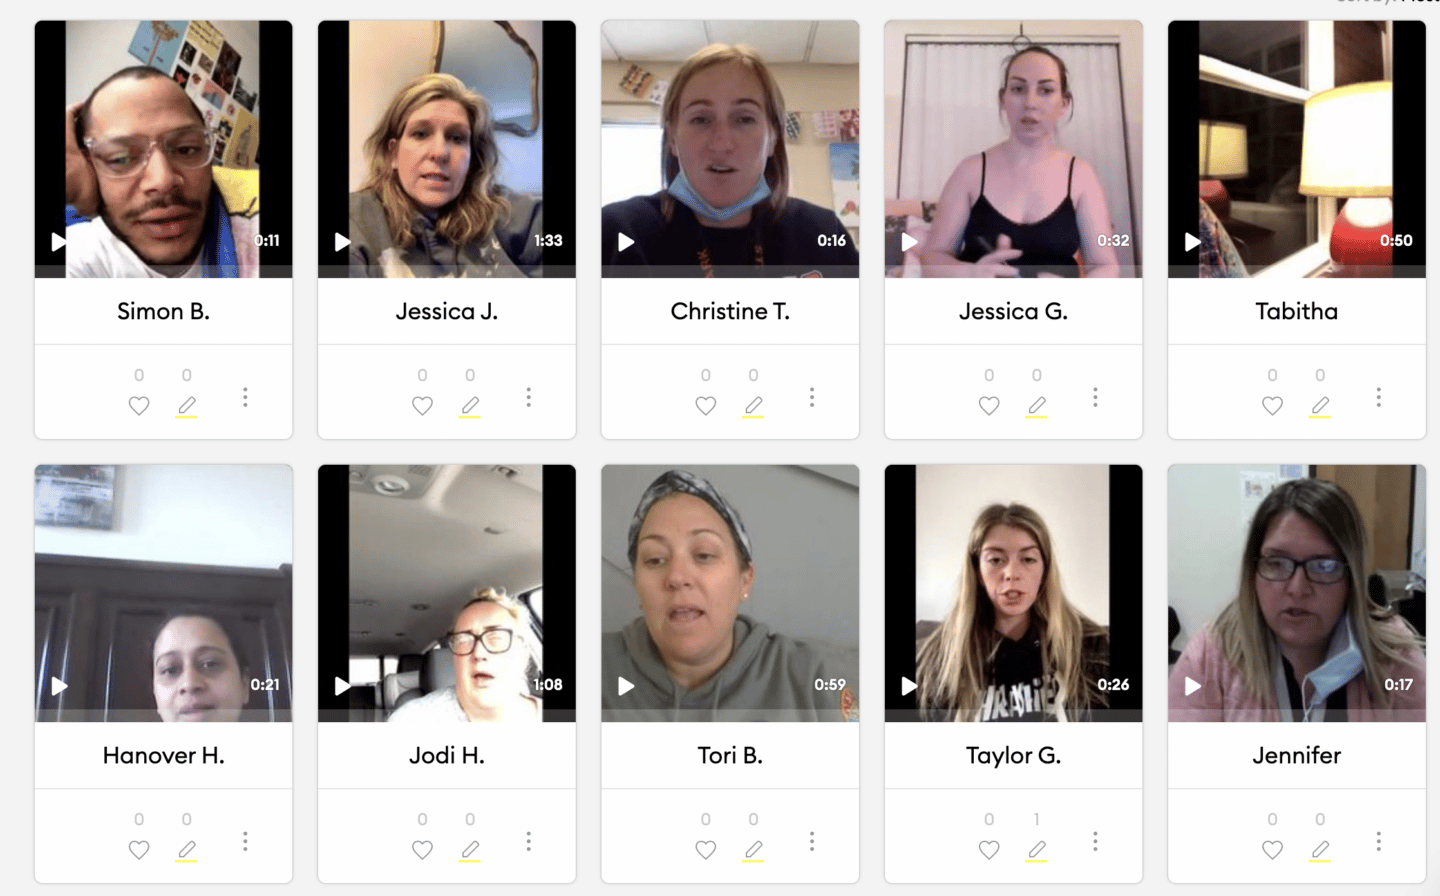Open the pencil comment icon for Christine T.
The height and width of the screenshot is (896, 1440).
753,406
